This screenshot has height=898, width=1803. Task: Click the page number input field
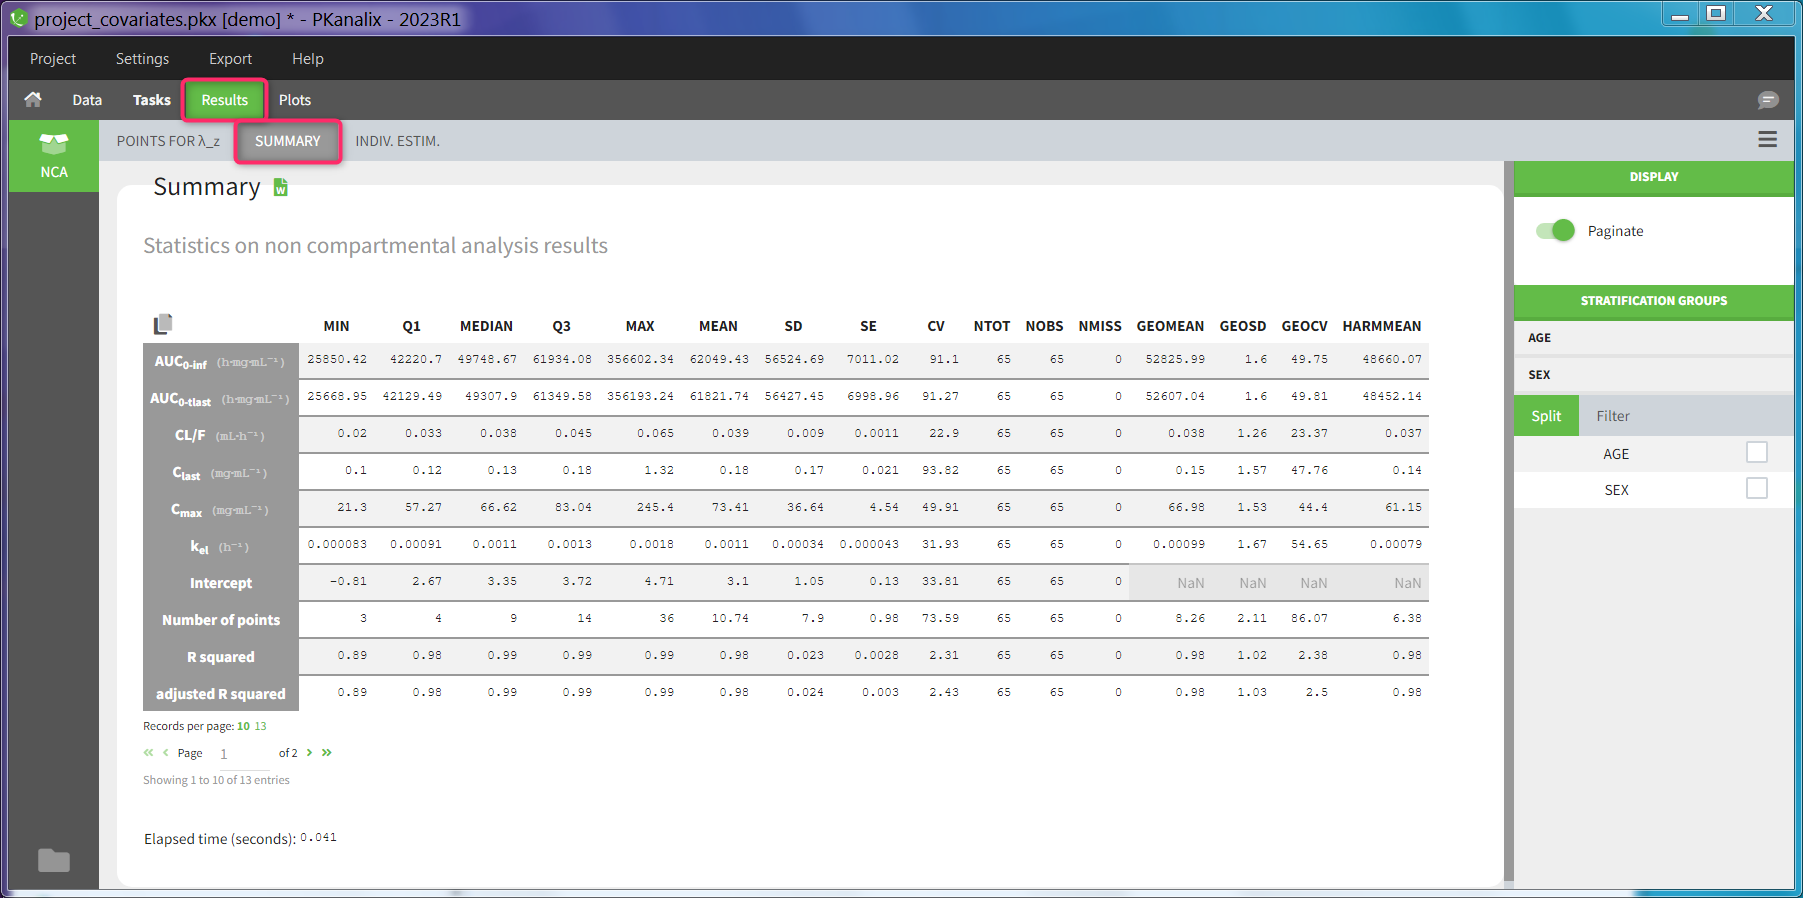click(240, 753)
